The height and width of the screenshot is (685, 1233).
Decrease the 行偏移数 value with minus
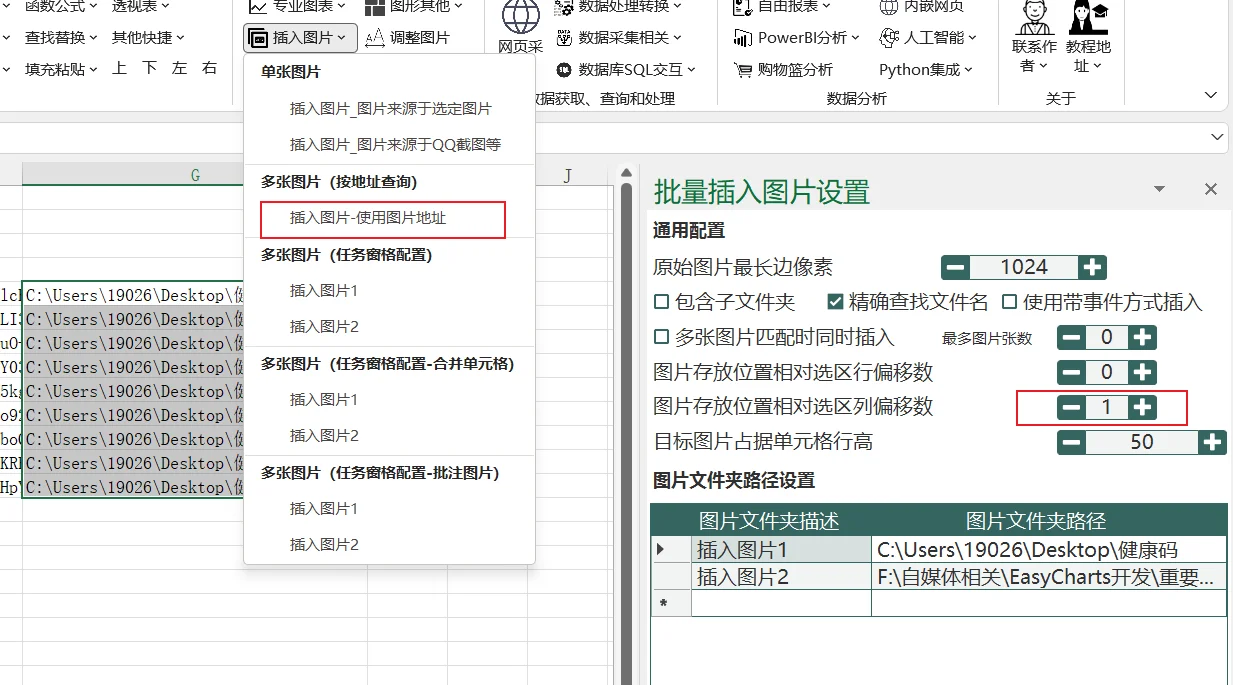[1072, 372]
